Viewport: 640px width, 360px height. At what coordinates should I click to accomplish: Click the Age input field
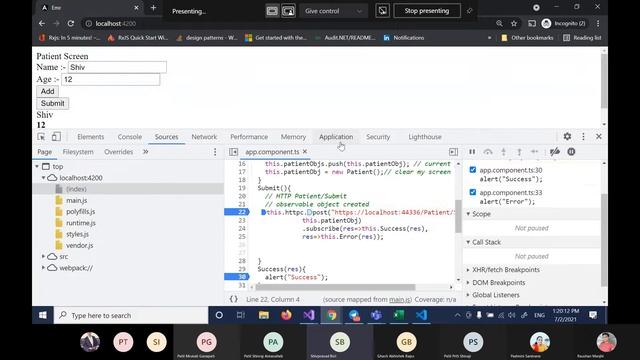(x=111, y=79)
